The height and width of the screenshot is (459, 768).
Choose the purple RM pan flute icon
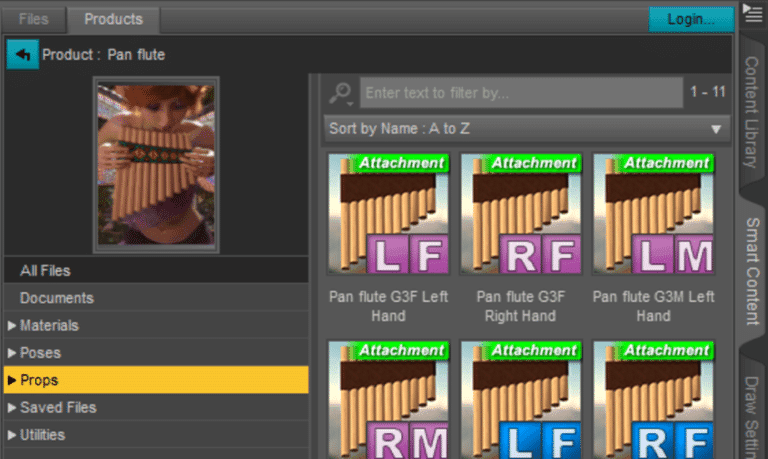click(388, 400)
